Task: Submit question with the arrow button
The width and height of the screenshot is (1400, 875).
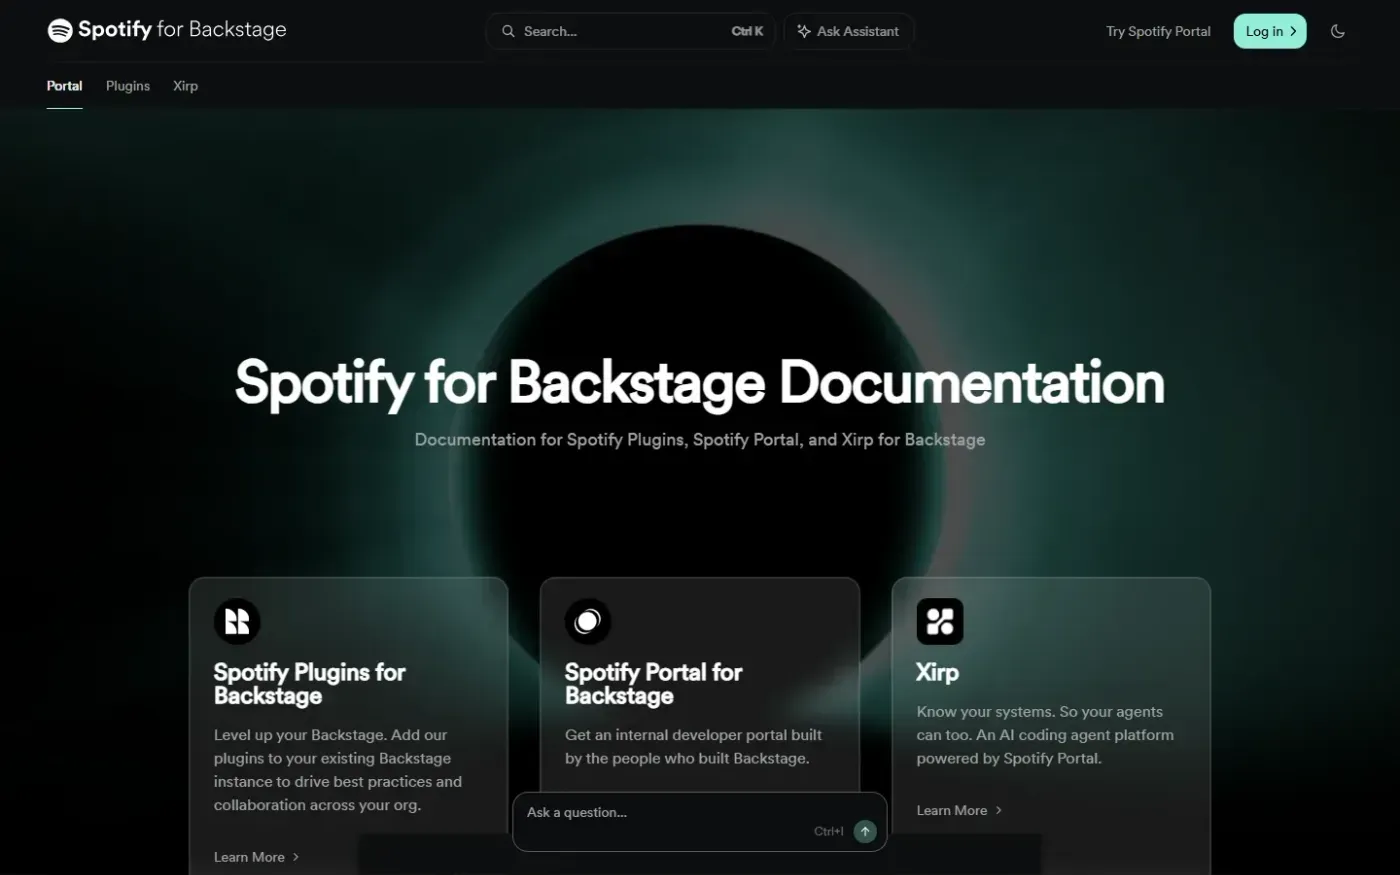Action: coord(865,831)
